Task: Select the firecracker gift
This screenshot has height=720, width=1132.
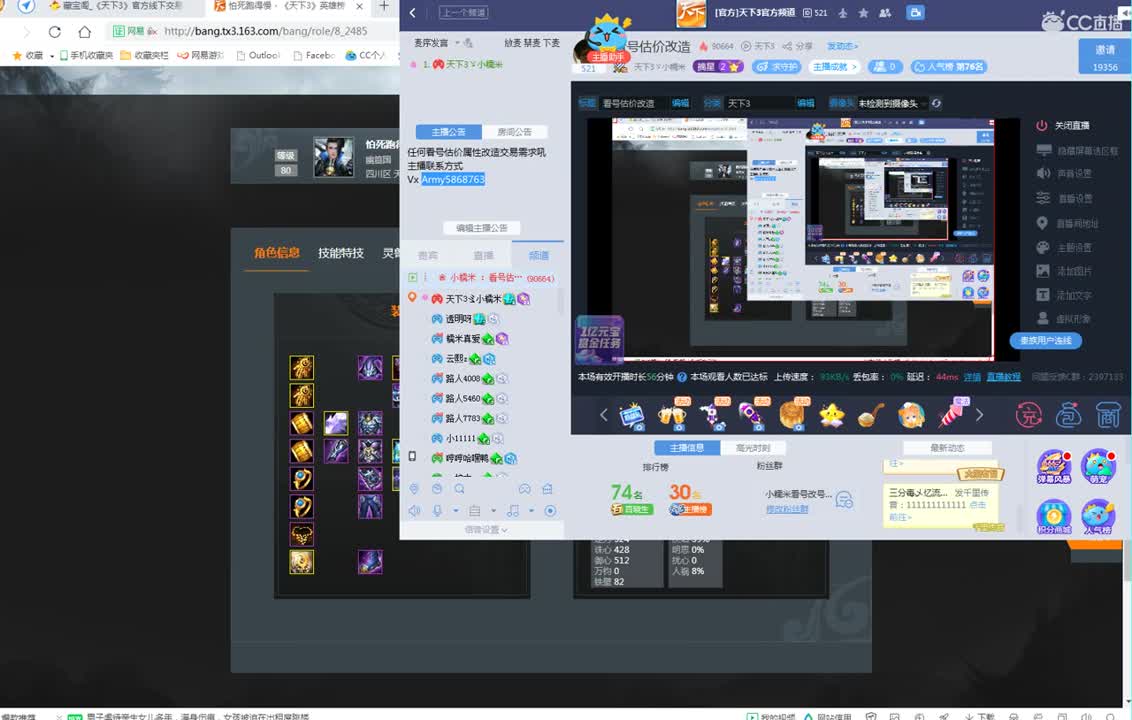Action: (x=952, y=415)
